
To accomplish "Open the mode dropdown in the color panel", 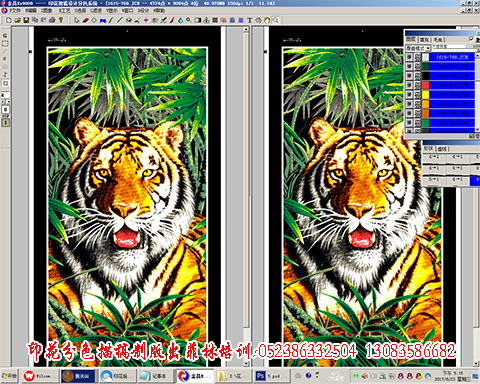I will [x=418, y=48].
